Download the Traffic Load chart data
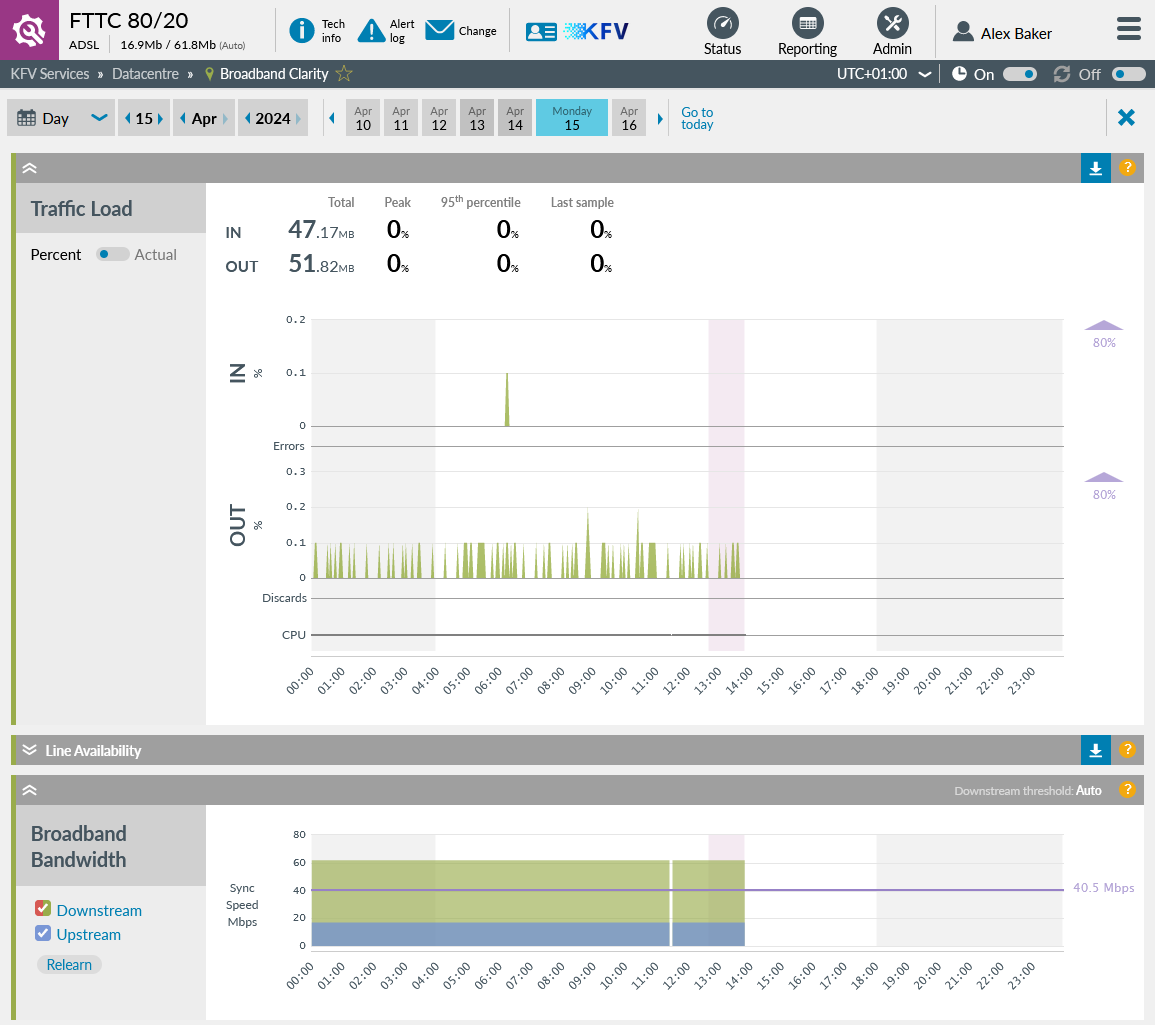1155x1025 pixels. (x=1095, y=168)
